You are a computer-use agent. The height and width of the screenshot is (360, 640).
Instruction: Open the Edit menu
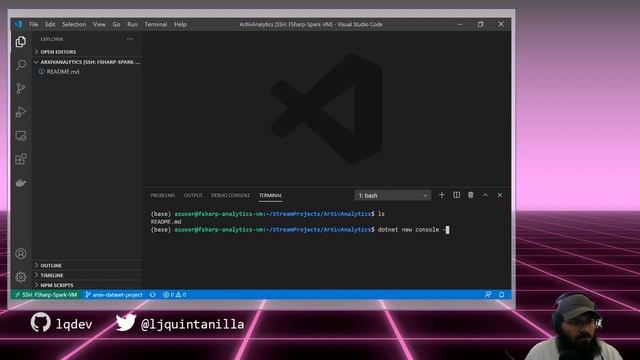(50, 24)
